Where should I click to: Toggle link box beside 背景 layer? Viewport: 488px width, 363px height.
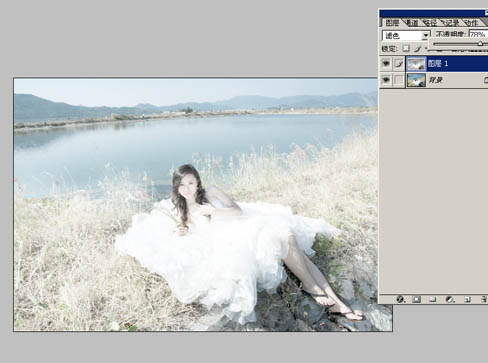point(399,80)
